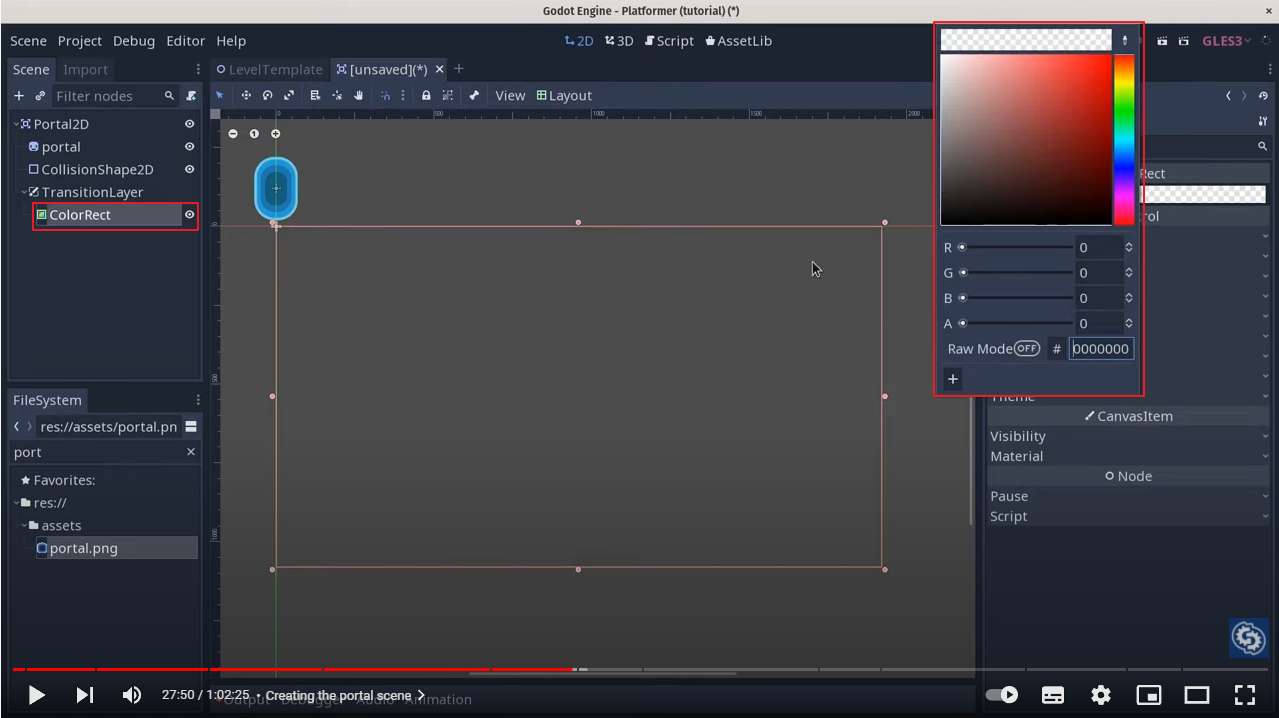Open GLES3 renderer dropdown

[1226, 41]
